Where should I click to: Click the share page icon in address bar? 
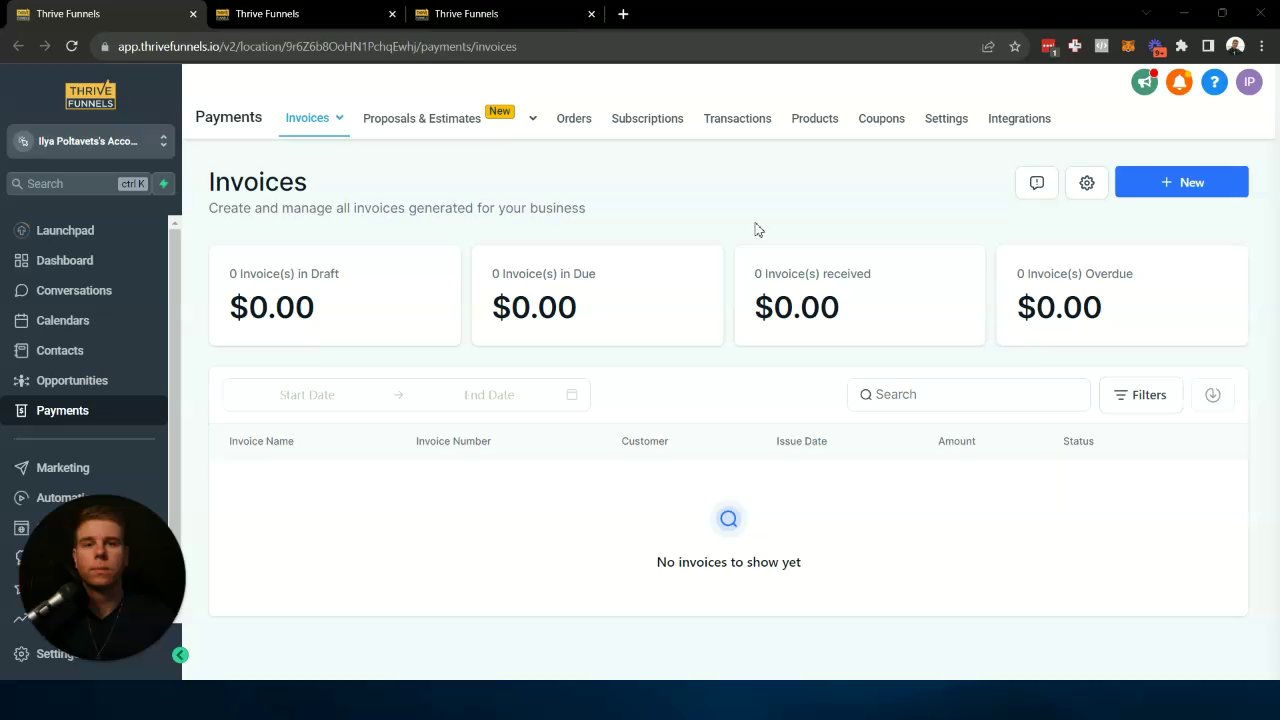pyautogui.click(x=988, y=46)
